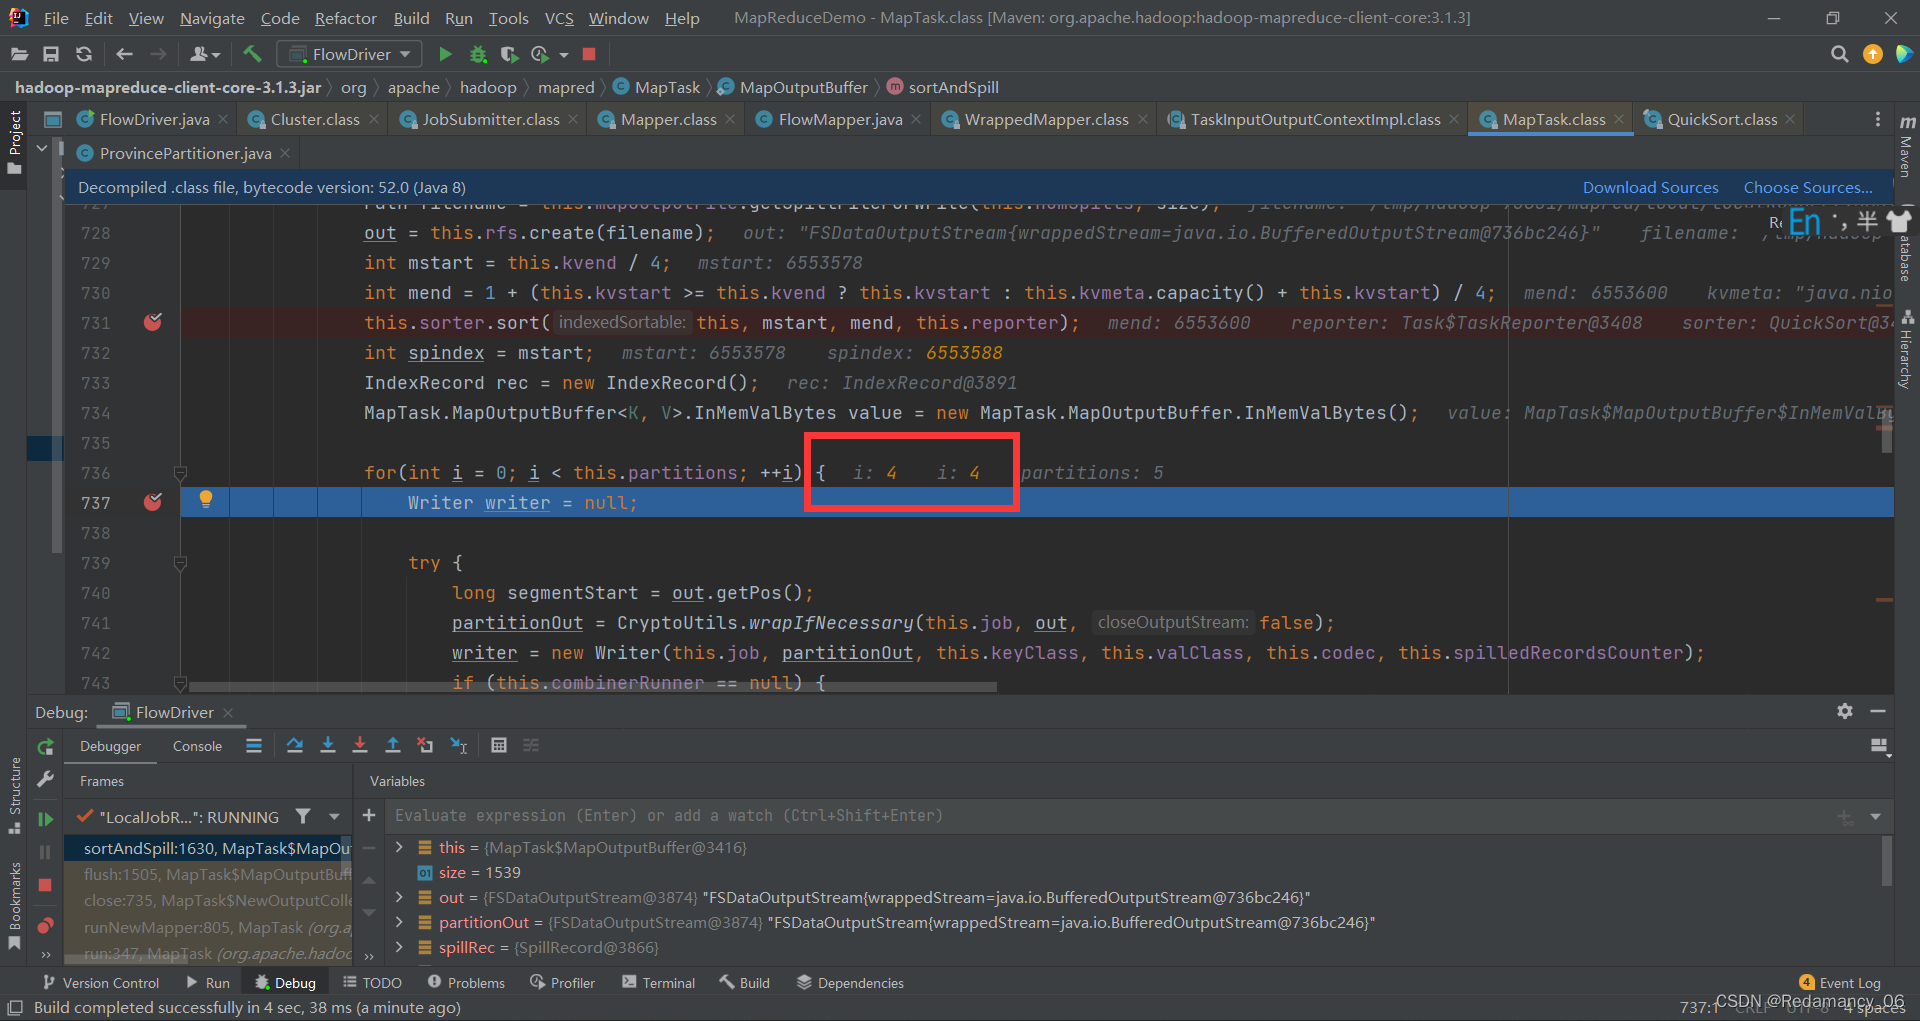Screen dimensions: 1920x1021
Task: Click the Download Sources link
Action: coord(1650,187)
